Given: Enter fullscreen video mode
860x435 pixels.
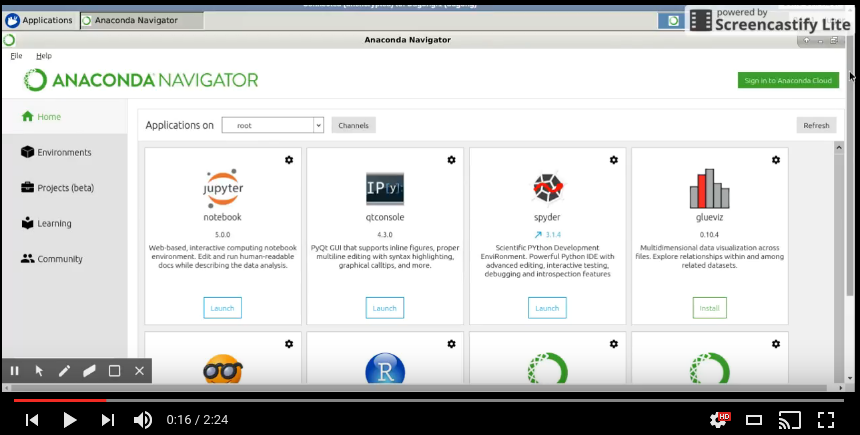Looking at the screenshot, I should [826, 420].
